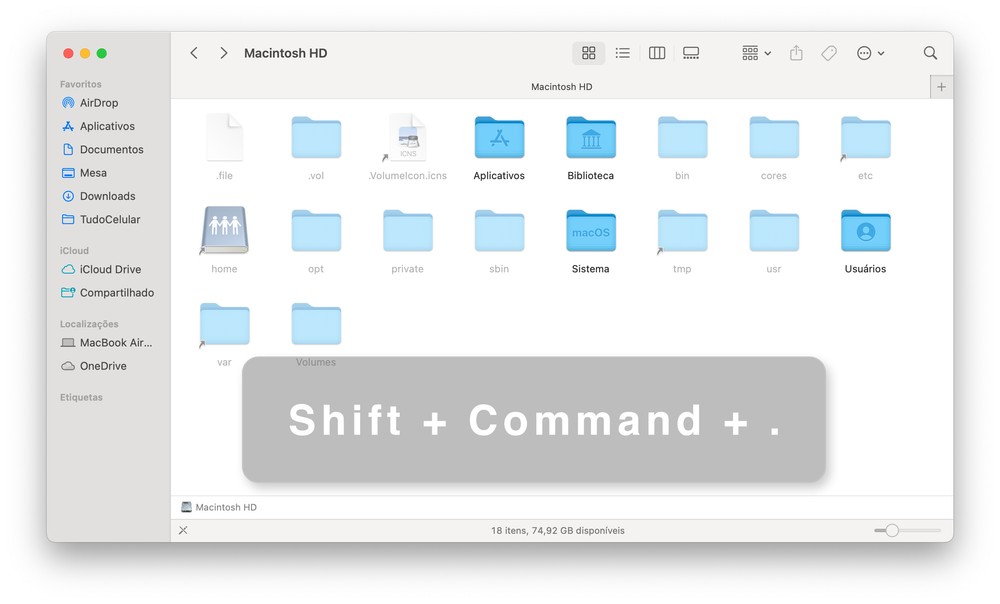Screen dimensions: 1000x604
Task: Open Mesa in the sidebar
Action: click(x=84, y=173)
